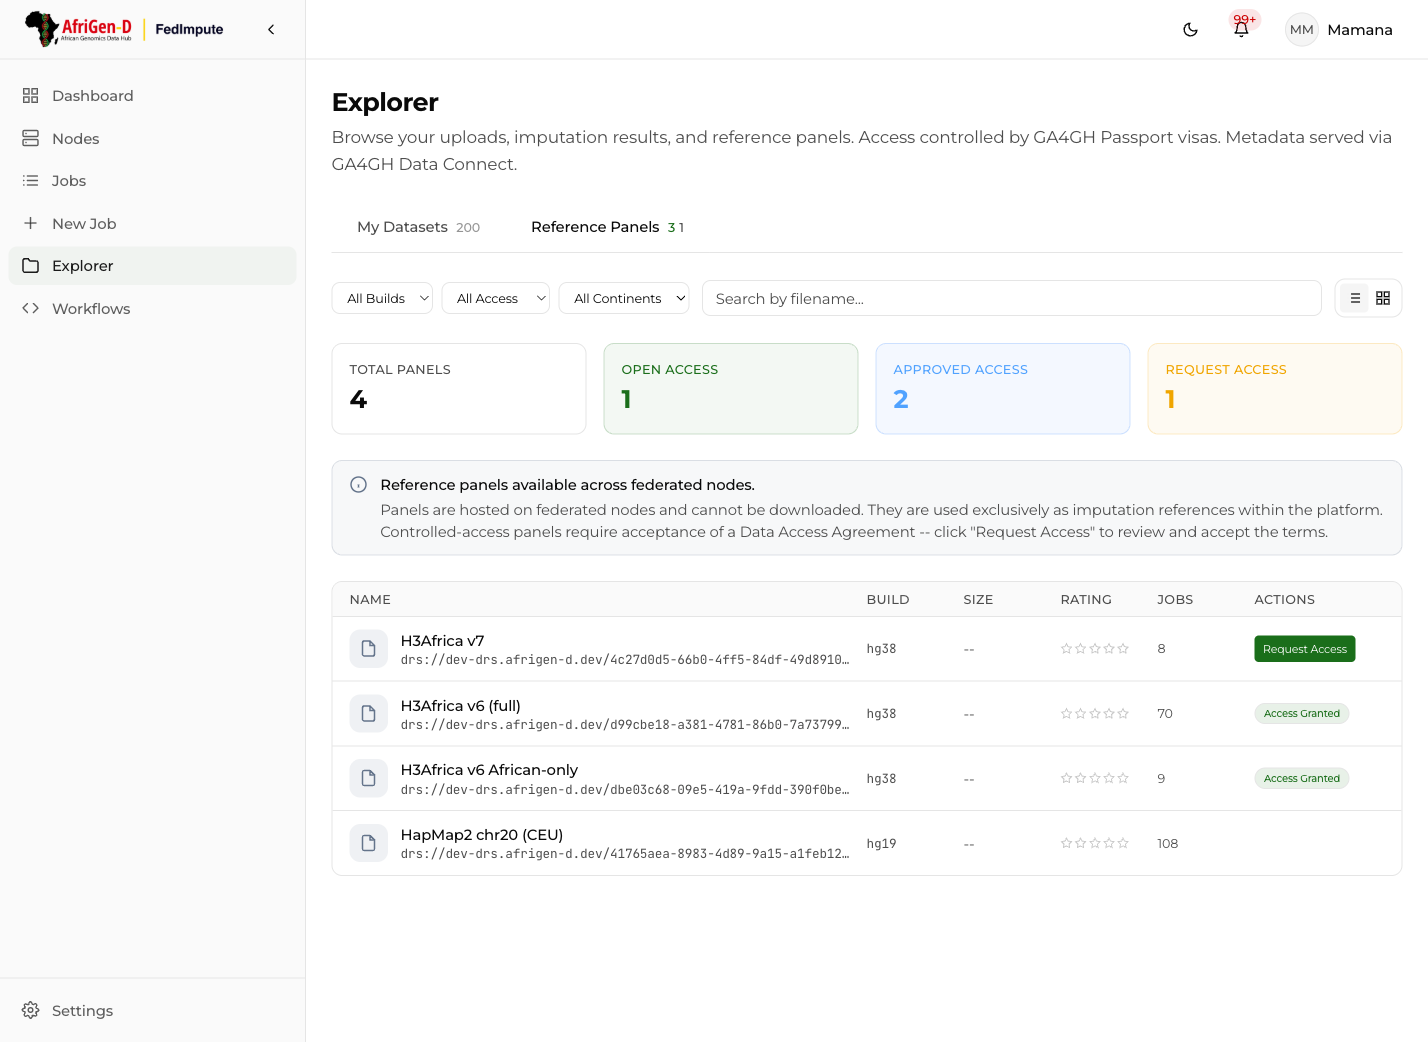Request Access for H3Africa v7

pos(1305,649)
